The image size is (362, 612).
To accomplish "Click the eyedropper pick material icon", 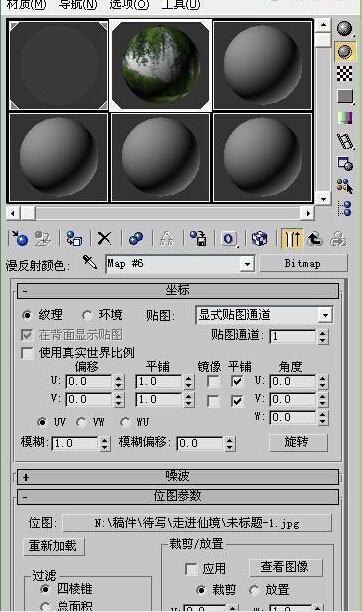I will pyautogui.click(x=90, y=262).
